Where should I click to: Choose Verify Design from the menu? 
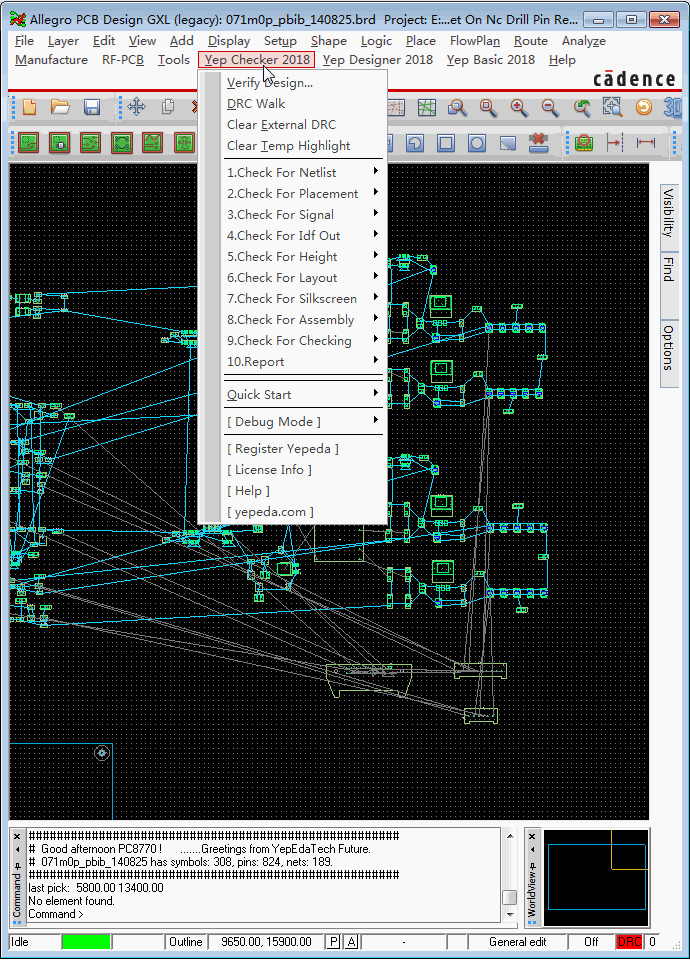[x=270, y=82]
